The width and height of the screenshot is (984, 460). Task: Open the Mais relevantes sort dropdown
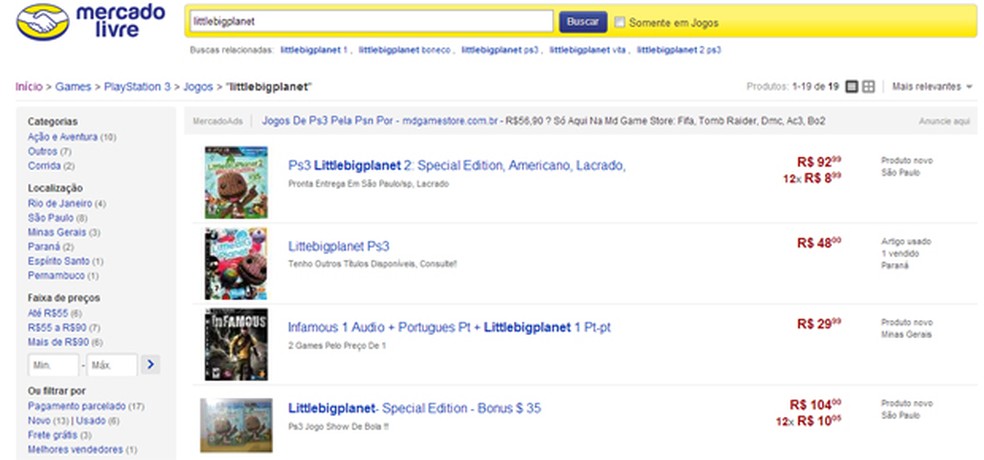[932, 87]
